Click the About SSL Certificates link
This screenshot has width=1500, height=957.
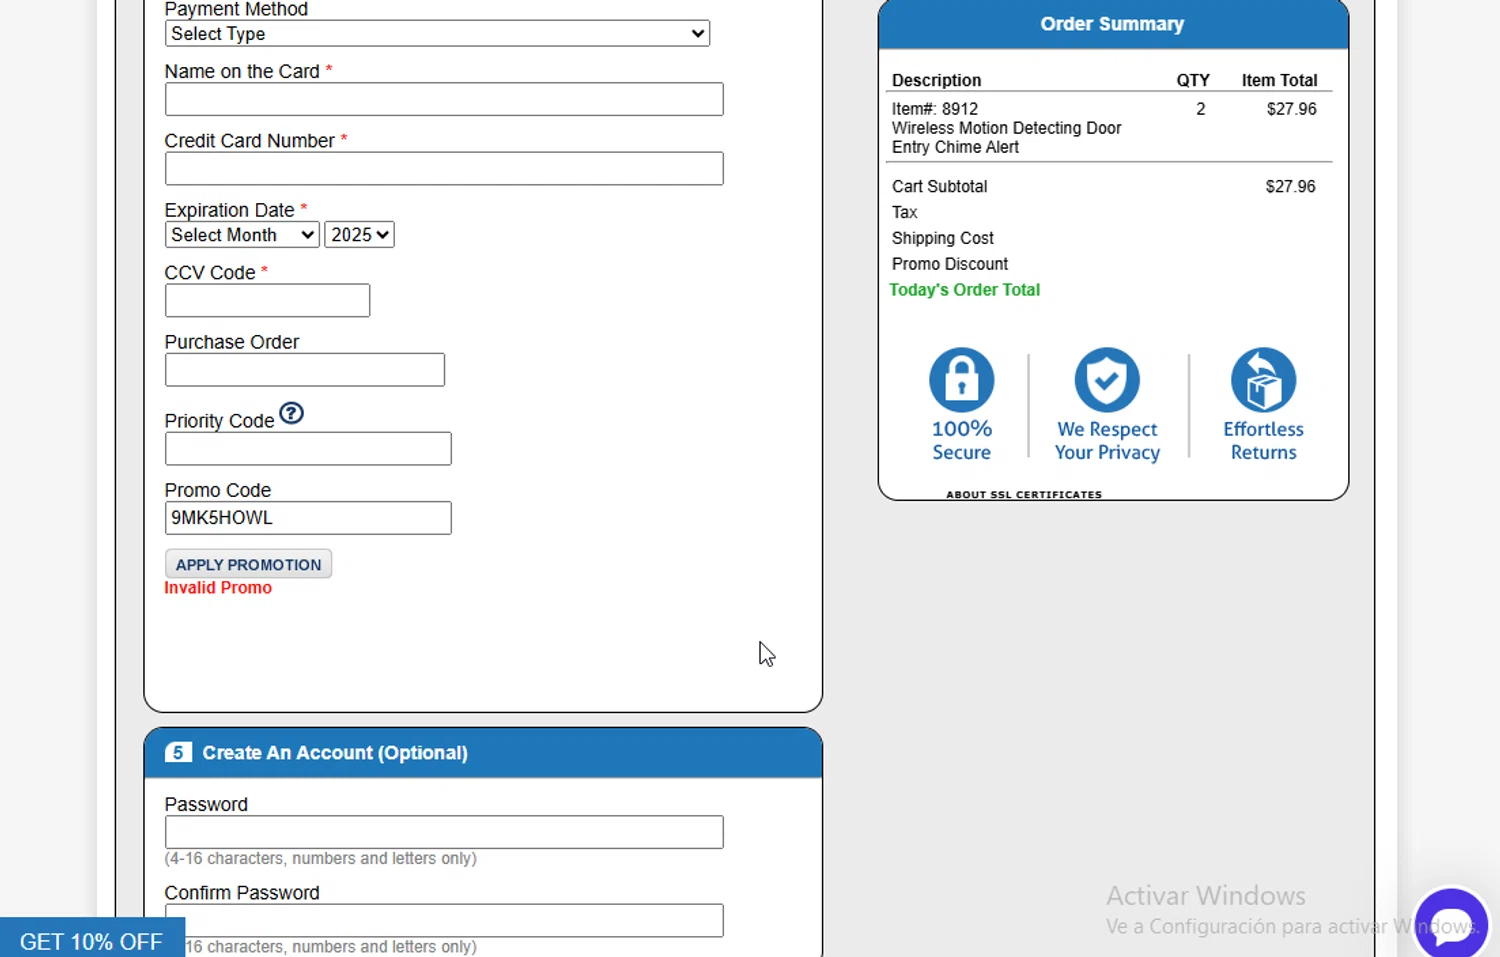(1024, 494)
